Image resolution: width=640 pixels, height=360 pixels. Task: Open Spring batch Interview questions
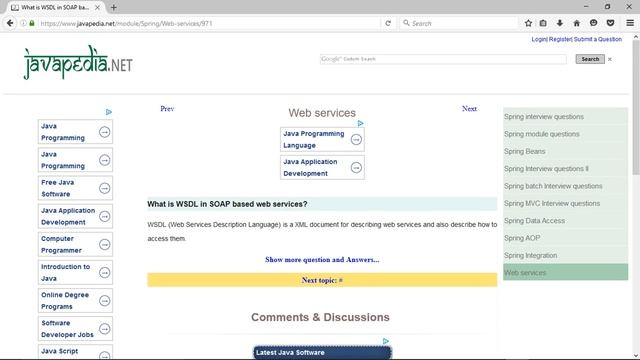[565, 186]
